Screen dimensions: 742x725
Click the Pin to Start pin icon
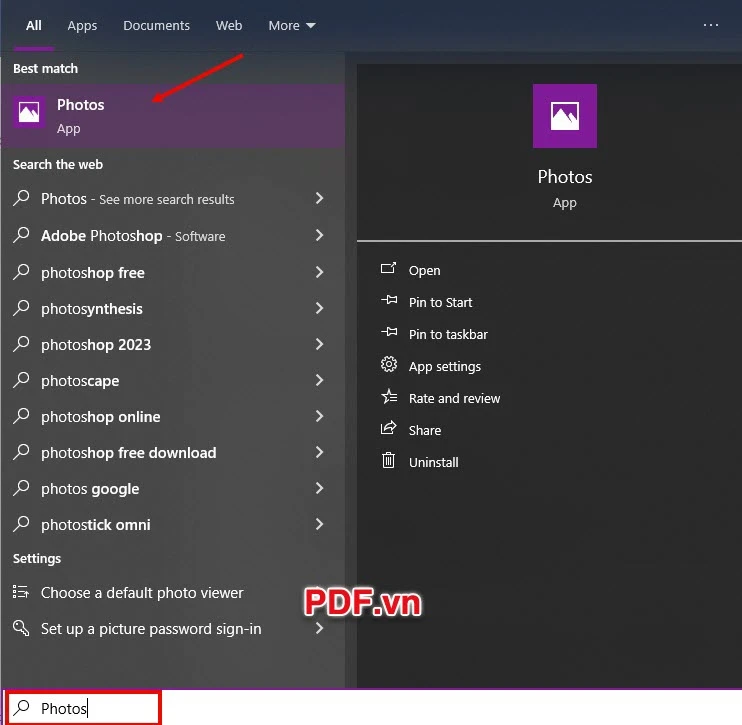tap(389, 301)
